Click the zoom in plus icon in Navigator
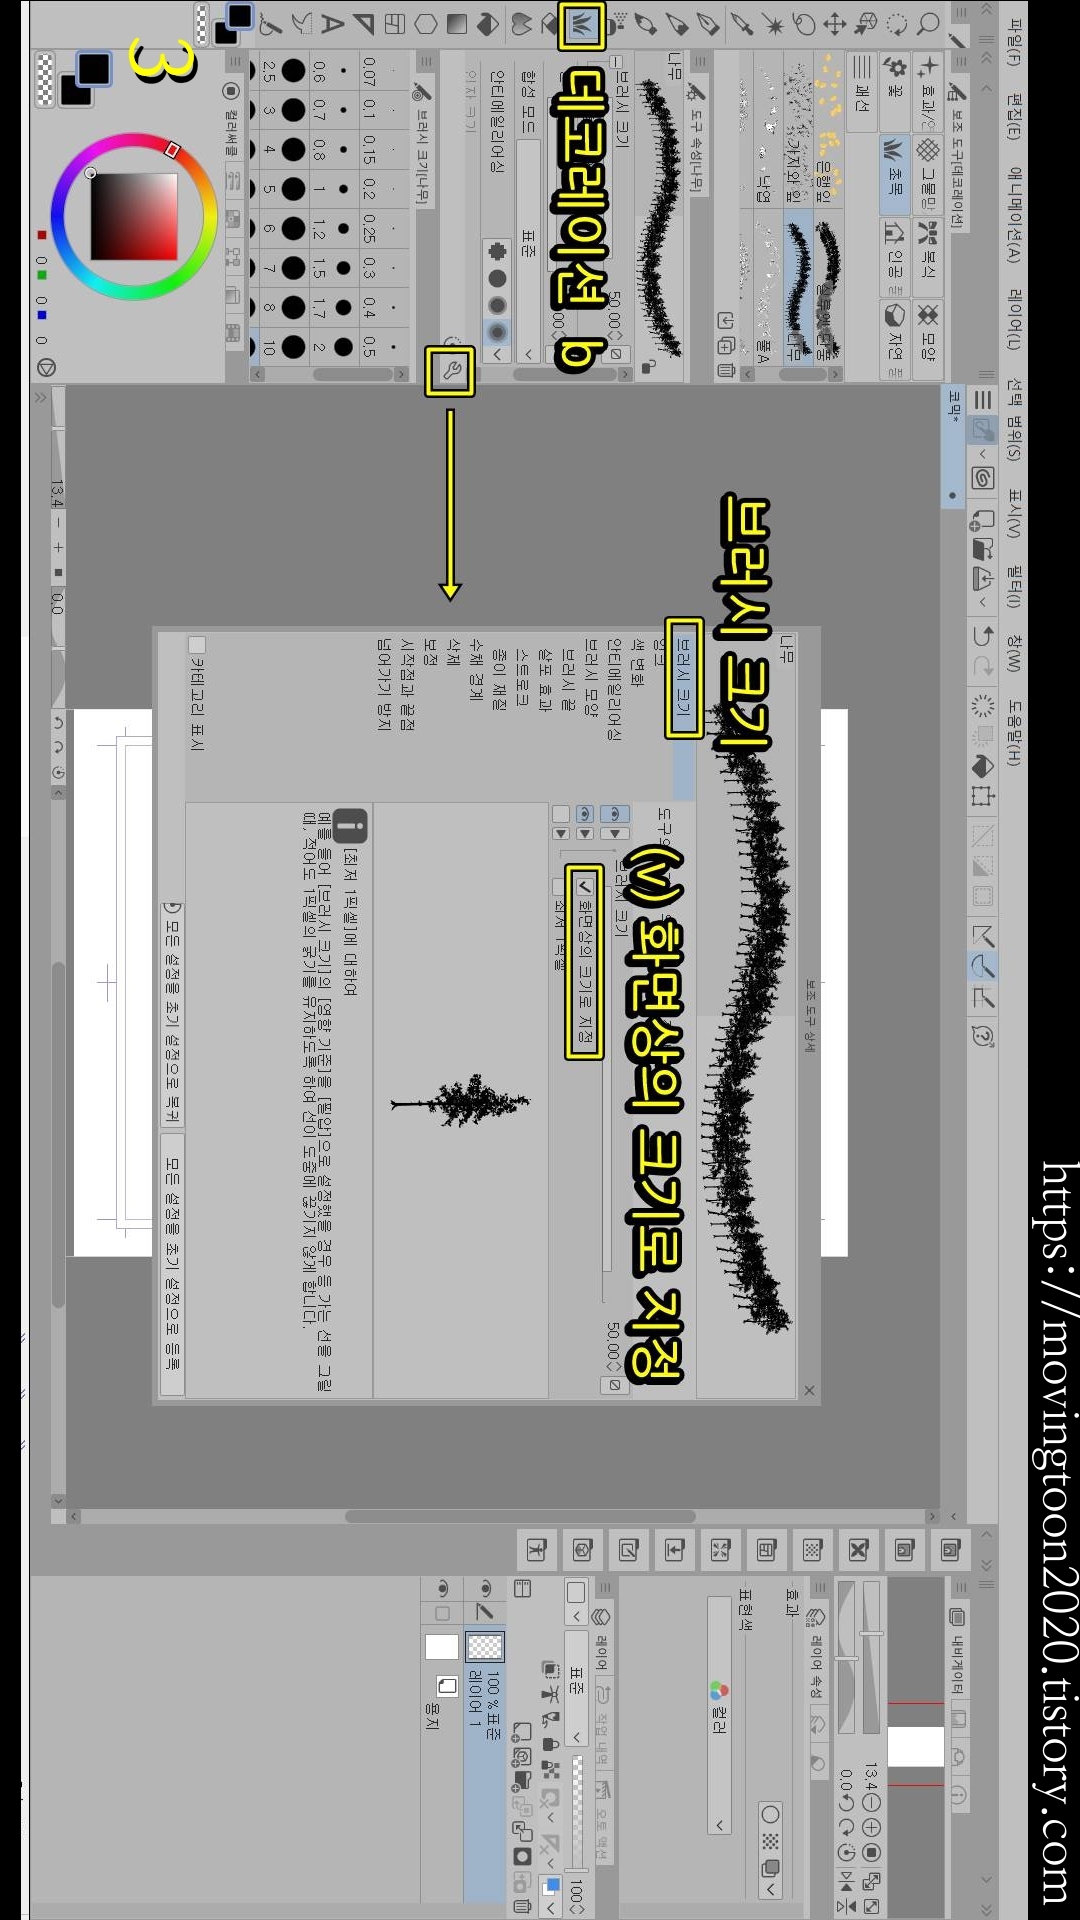Image resolution: width=1080 pixels, height=1920 pixels. coord(871,1826)
